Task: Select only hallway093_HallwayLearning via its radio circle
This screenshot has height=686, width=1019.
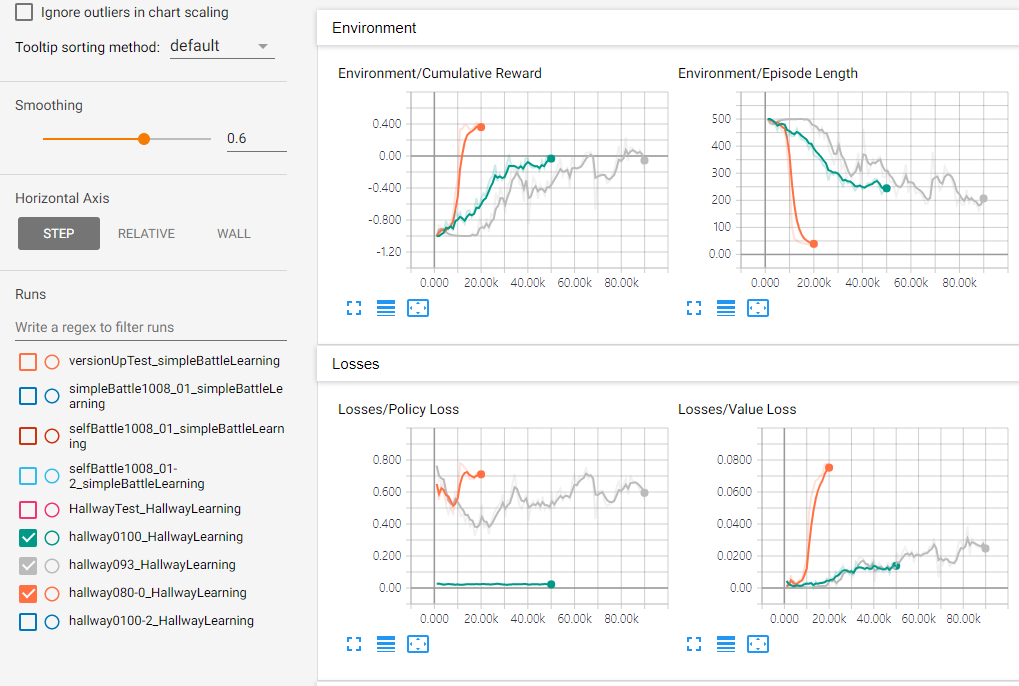Action: click(52, 566)
